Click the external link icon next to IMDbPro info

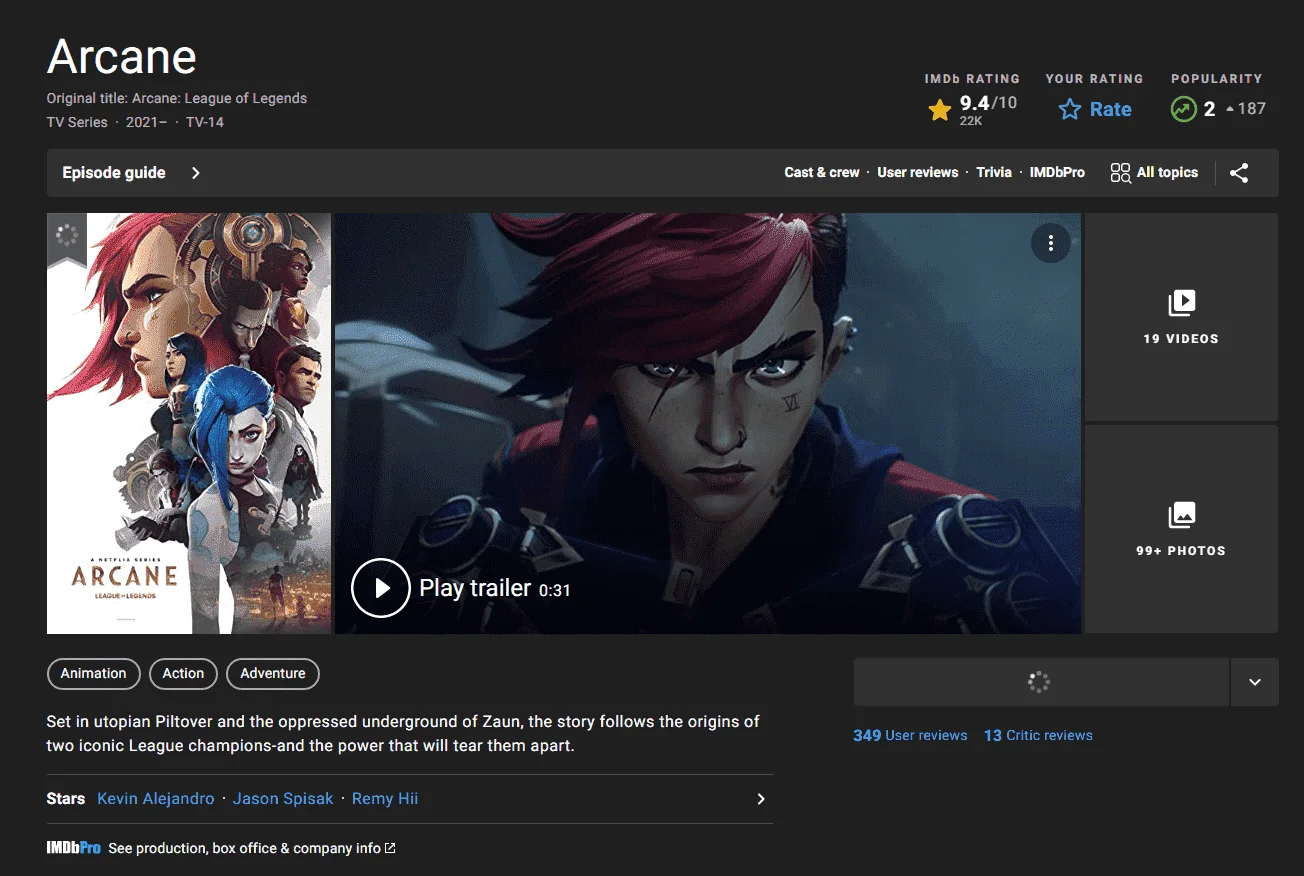[x=390, y=848]
